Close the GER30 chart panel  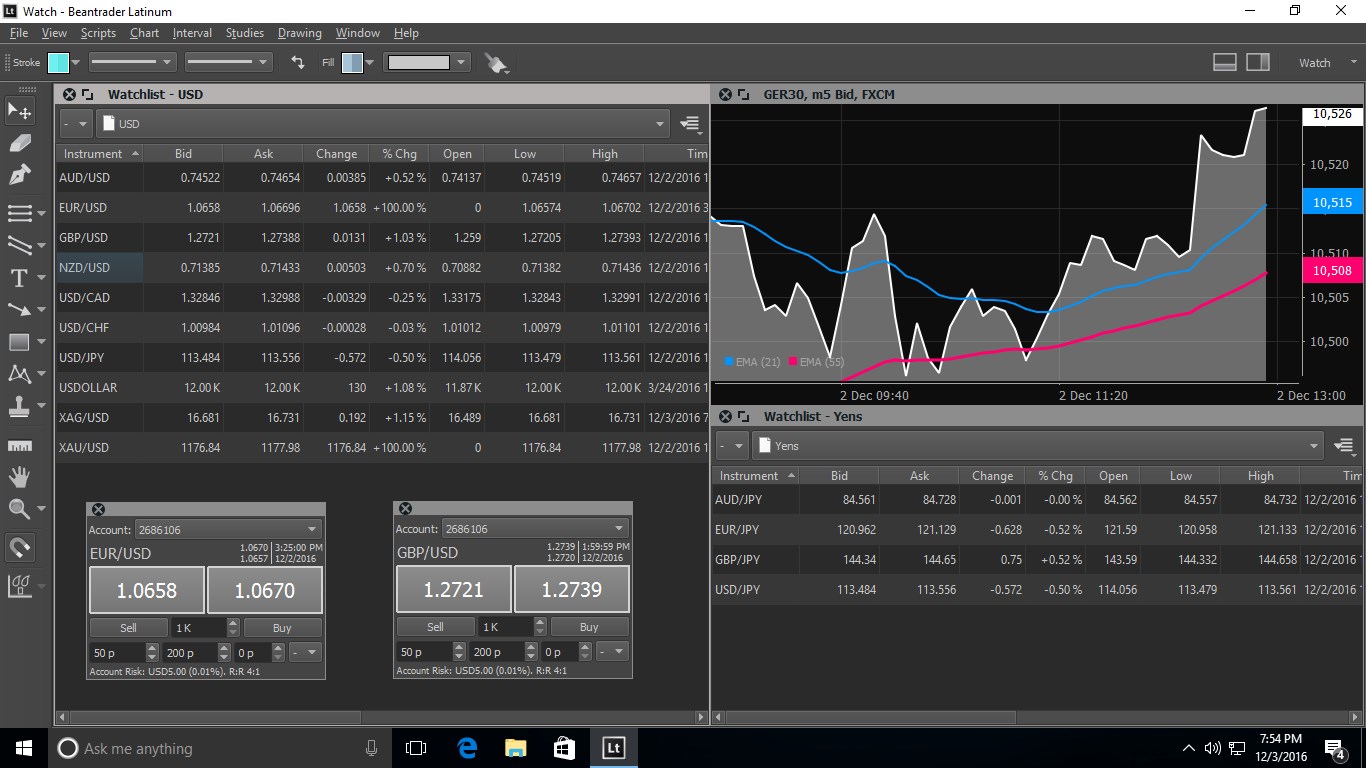[x=724, y=95]
